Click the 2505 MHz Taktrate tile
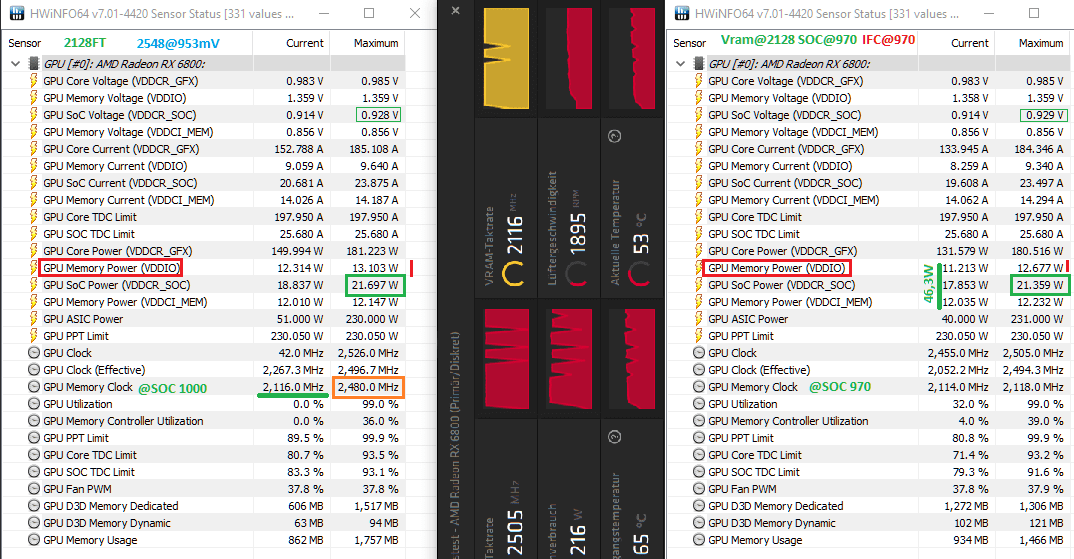The image size is (1074, 559). (x=506, y=488)
